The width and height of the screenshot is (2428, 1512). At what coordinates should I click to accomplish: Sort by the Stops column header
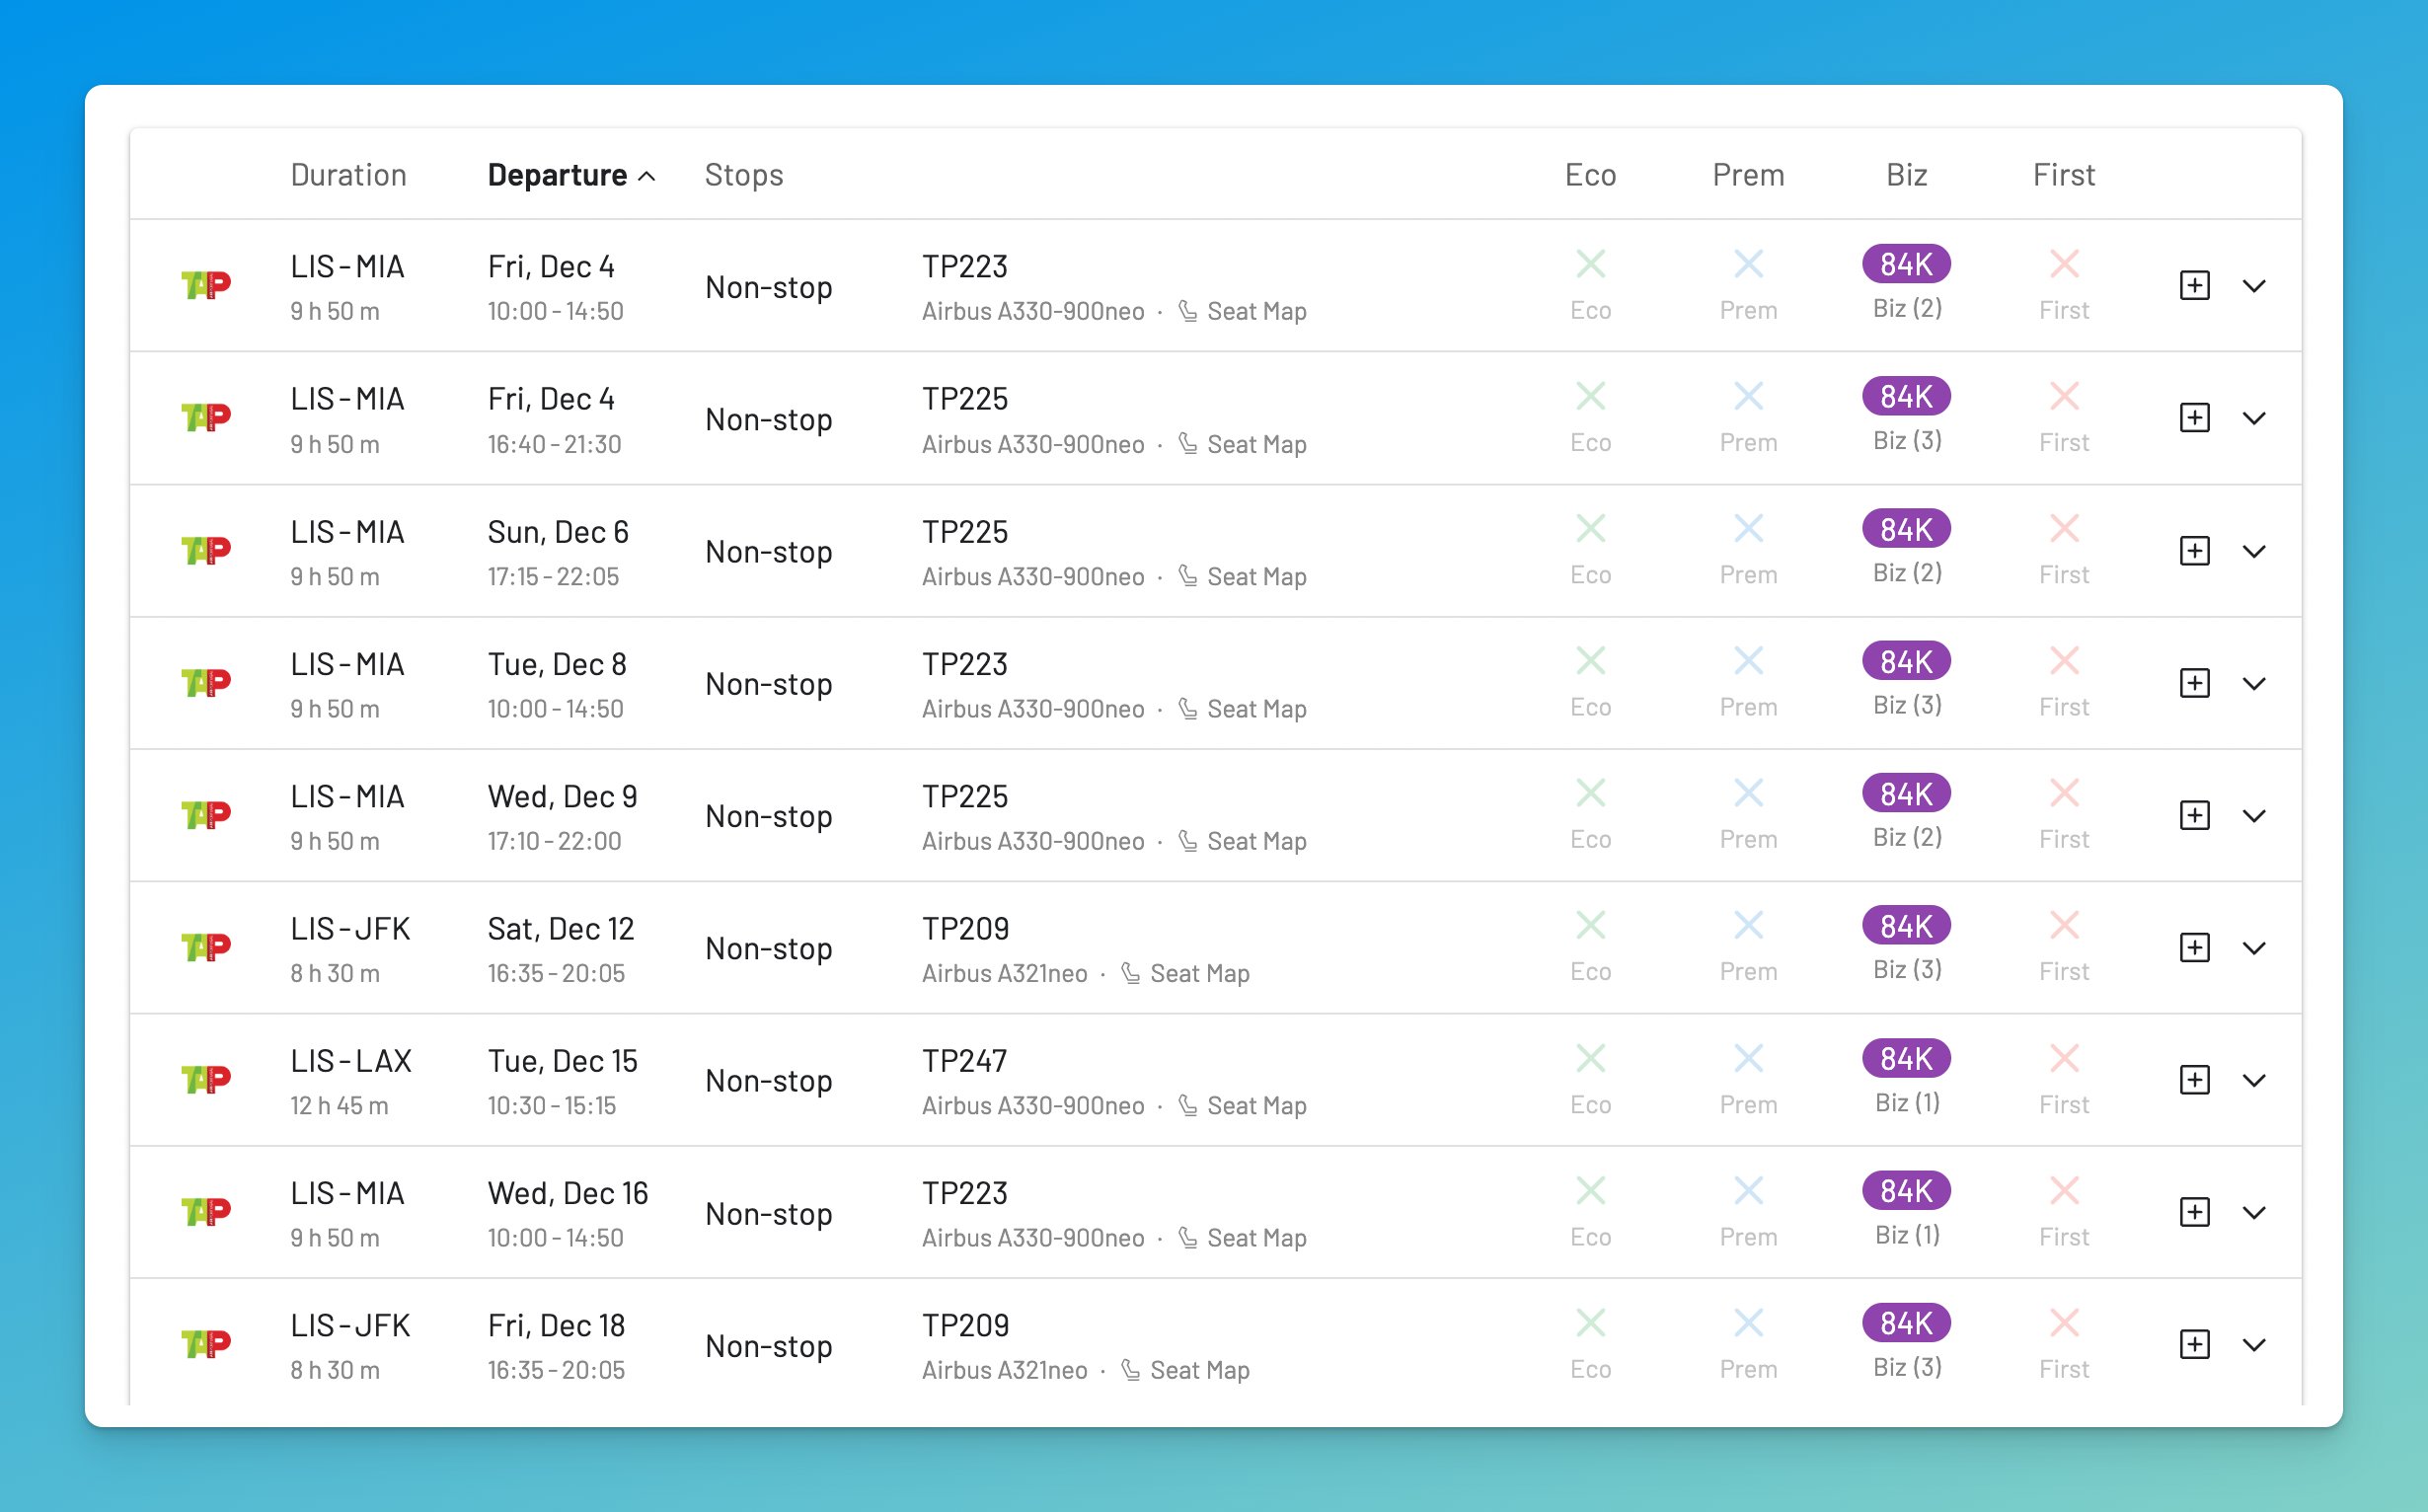point(743,175)
